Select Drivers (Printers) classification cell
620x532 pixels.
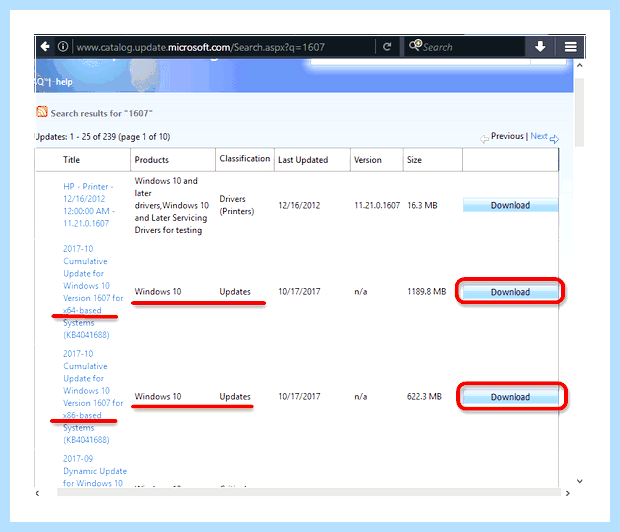[x=237, y=205]
